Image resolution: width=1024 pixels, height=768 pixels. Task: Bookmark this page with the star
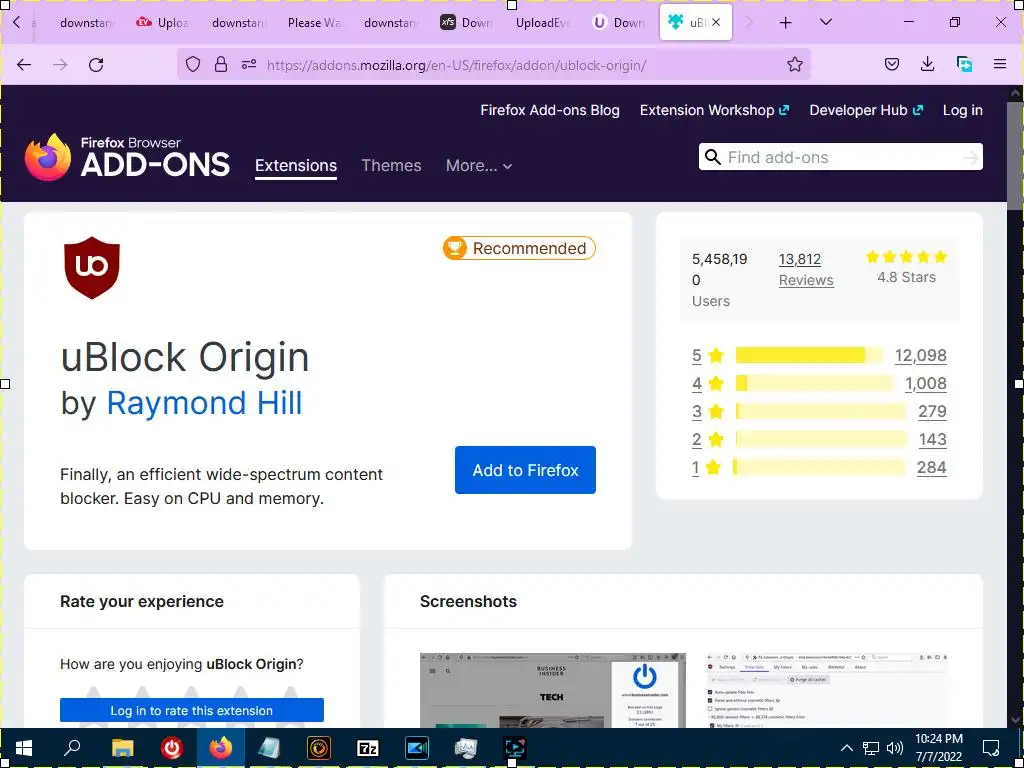click(x=794, y=64)
